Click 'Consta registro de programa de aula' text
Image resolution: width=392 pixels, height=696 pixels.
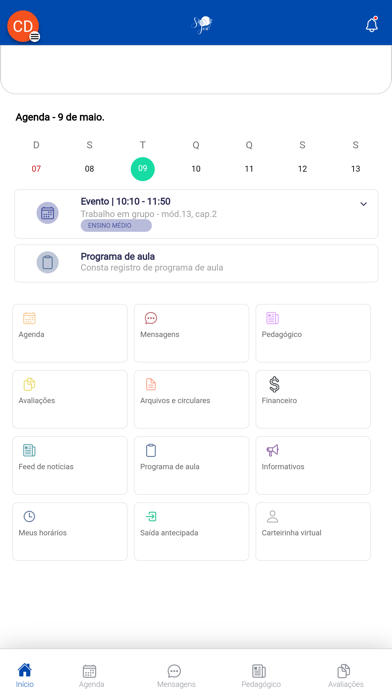coord(152,268)
